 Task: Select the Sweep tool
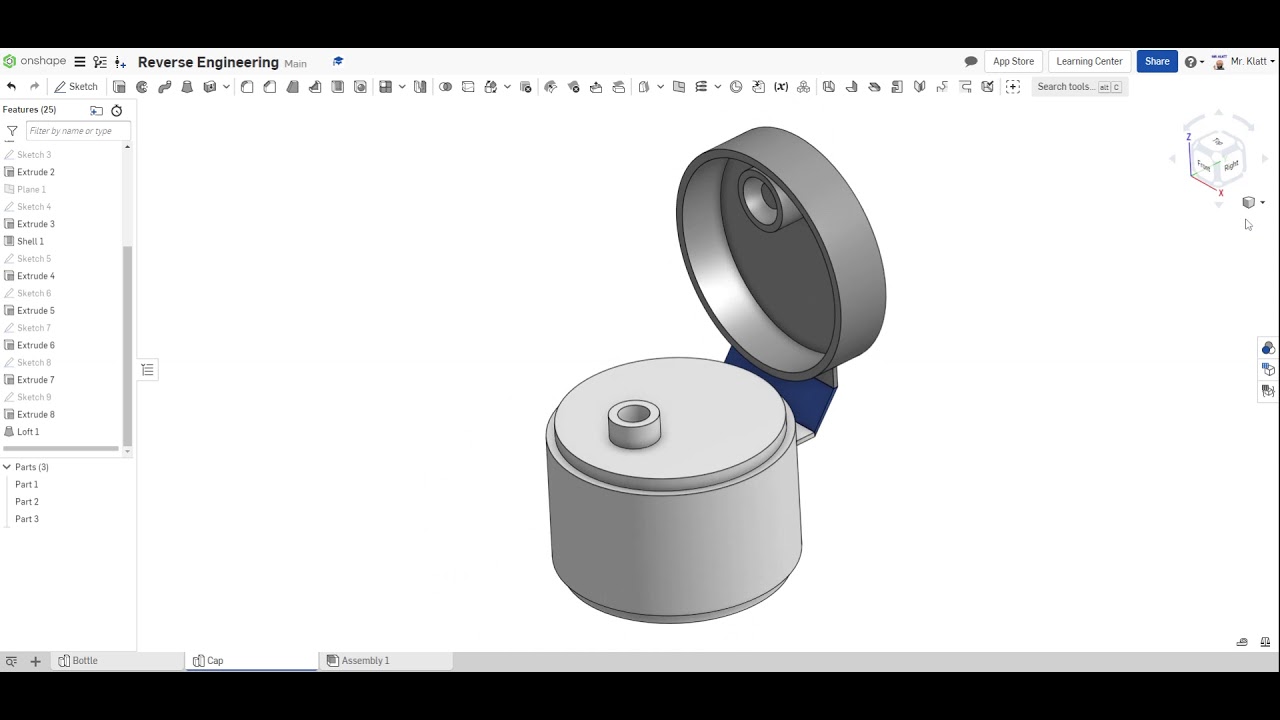coord(165,87)
